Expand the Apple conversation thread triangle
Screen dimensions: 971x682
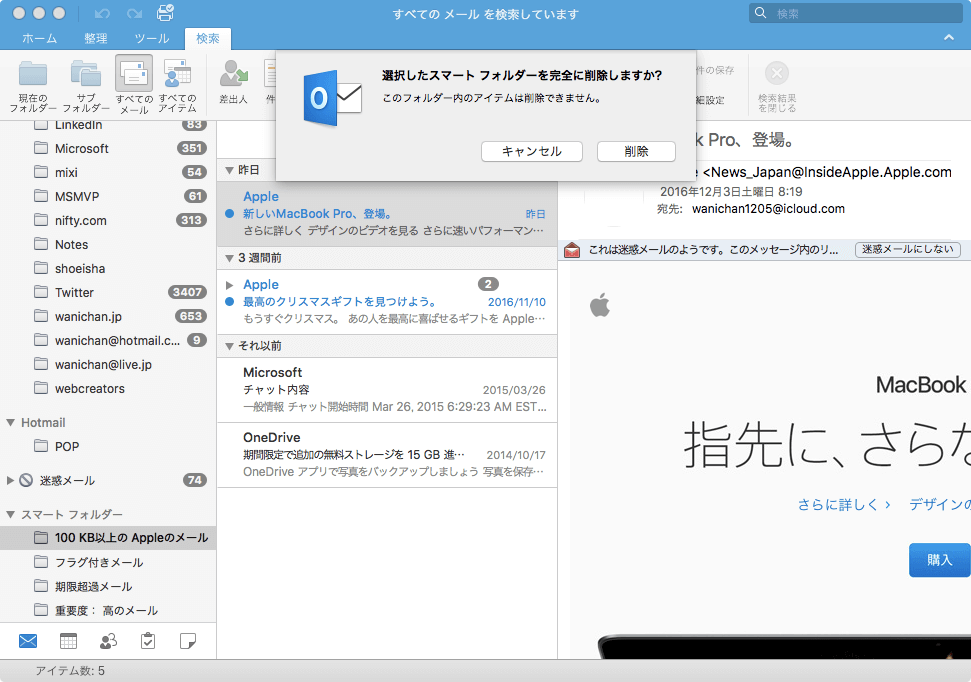(229, 285)
